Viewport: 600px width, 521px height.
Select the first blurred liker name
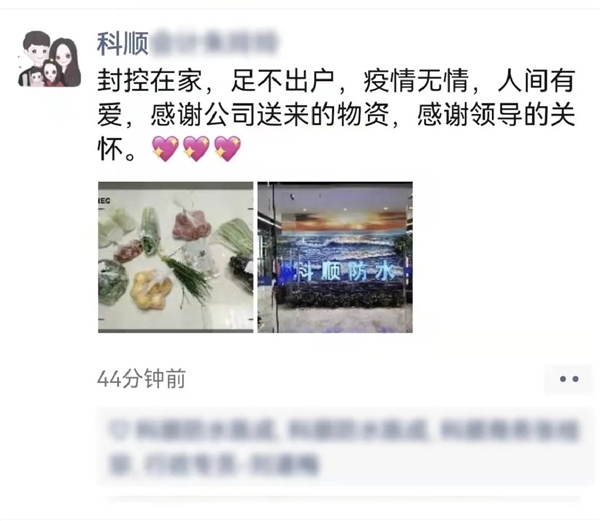point(204,430)
